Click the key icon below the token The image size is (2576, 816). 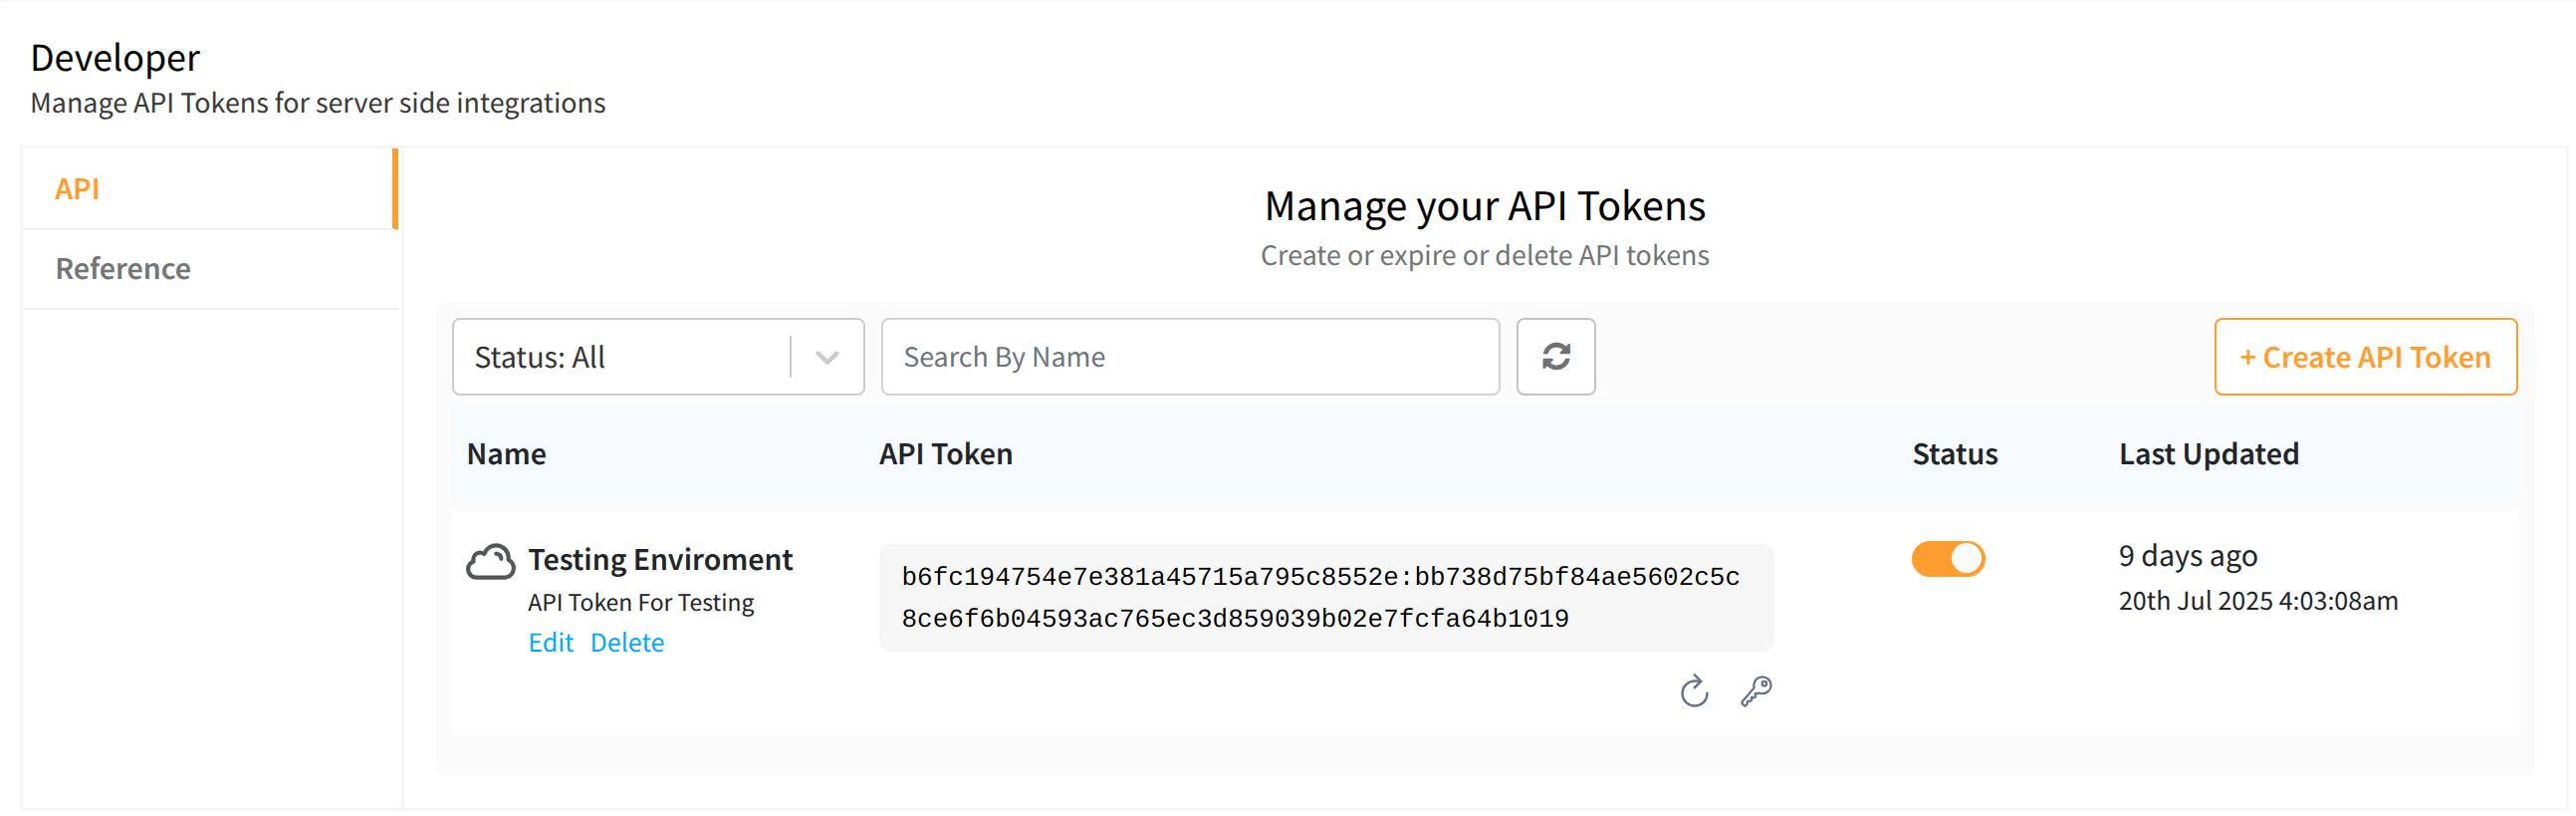click(x=1756, y=691)
